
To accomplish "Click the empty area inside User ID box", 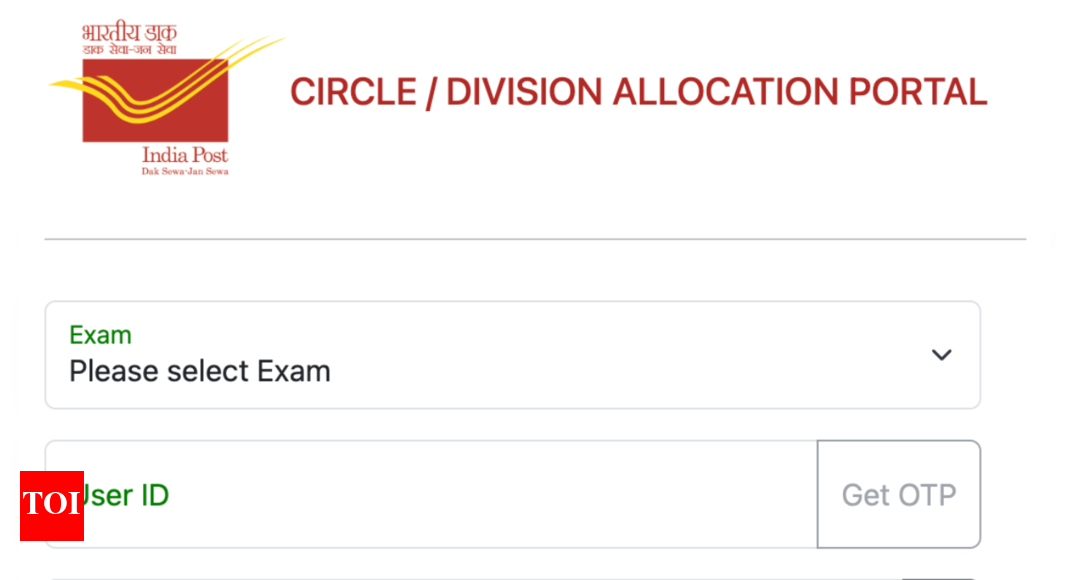I will (491, 494).
